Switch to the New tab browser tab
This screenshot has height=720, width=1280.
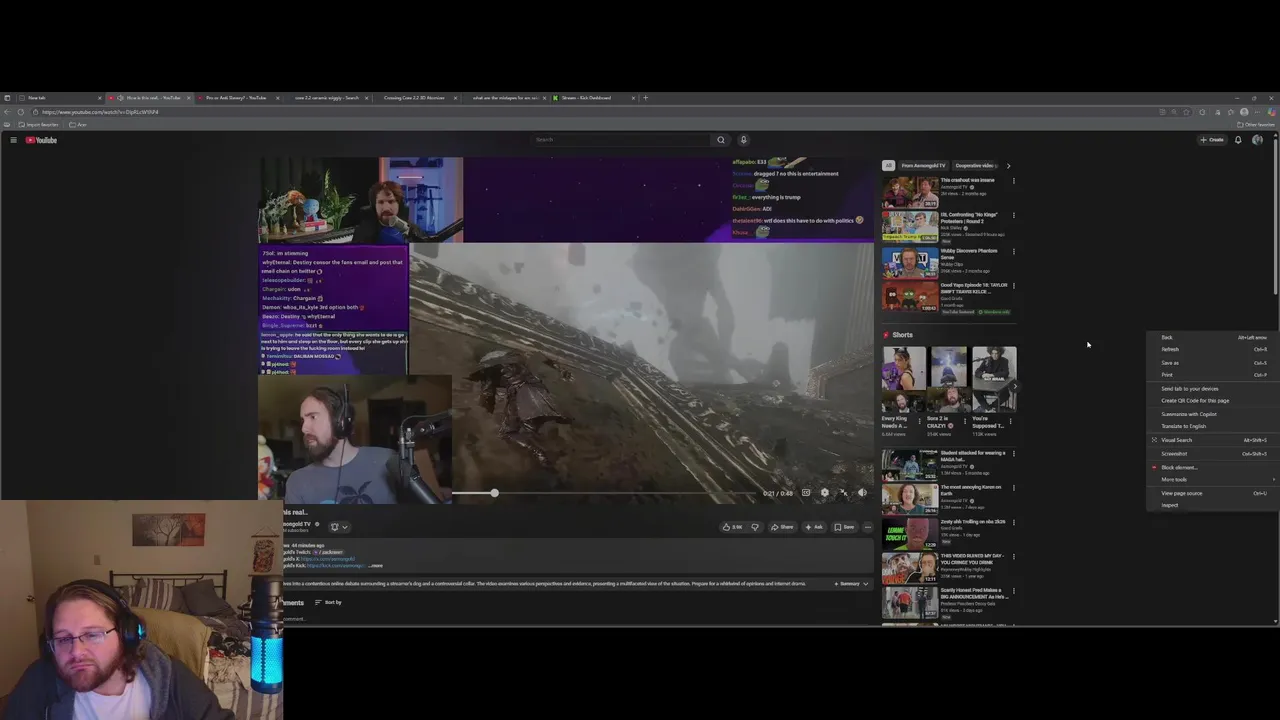[60, 98]
